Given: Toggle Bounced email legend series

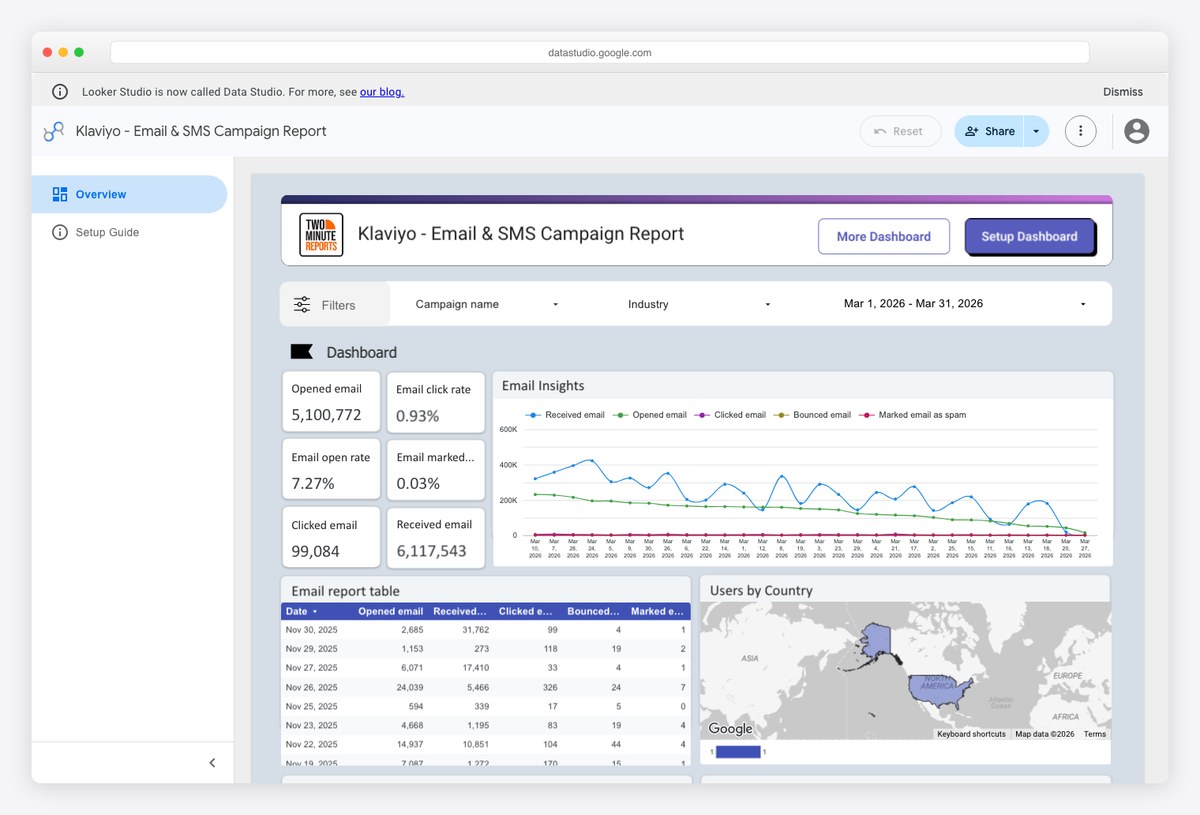Looking at the screenshot, I should [813, 414].
